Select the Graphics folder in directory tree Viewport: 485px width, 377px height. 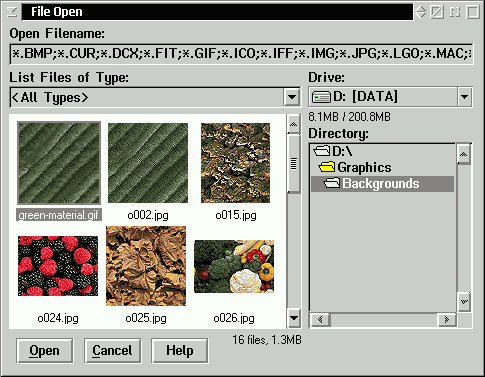pyautogui.click(x=355, y=167)
